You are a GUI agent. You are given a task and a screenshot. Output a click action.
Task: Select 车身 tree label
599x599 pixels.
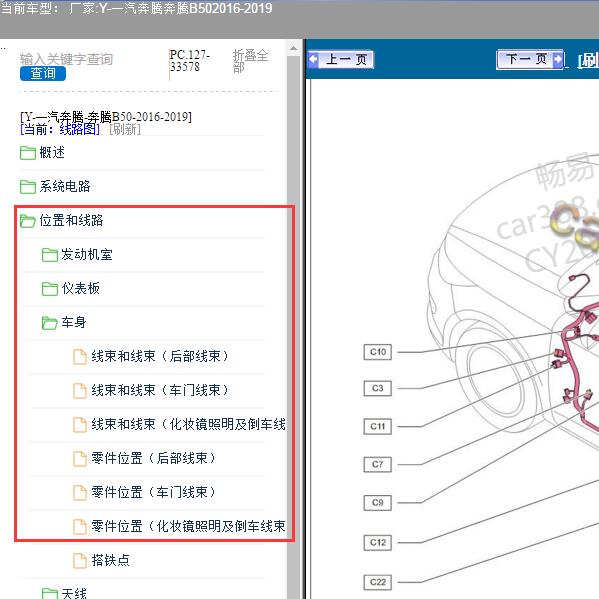click(x=74, y=322)
